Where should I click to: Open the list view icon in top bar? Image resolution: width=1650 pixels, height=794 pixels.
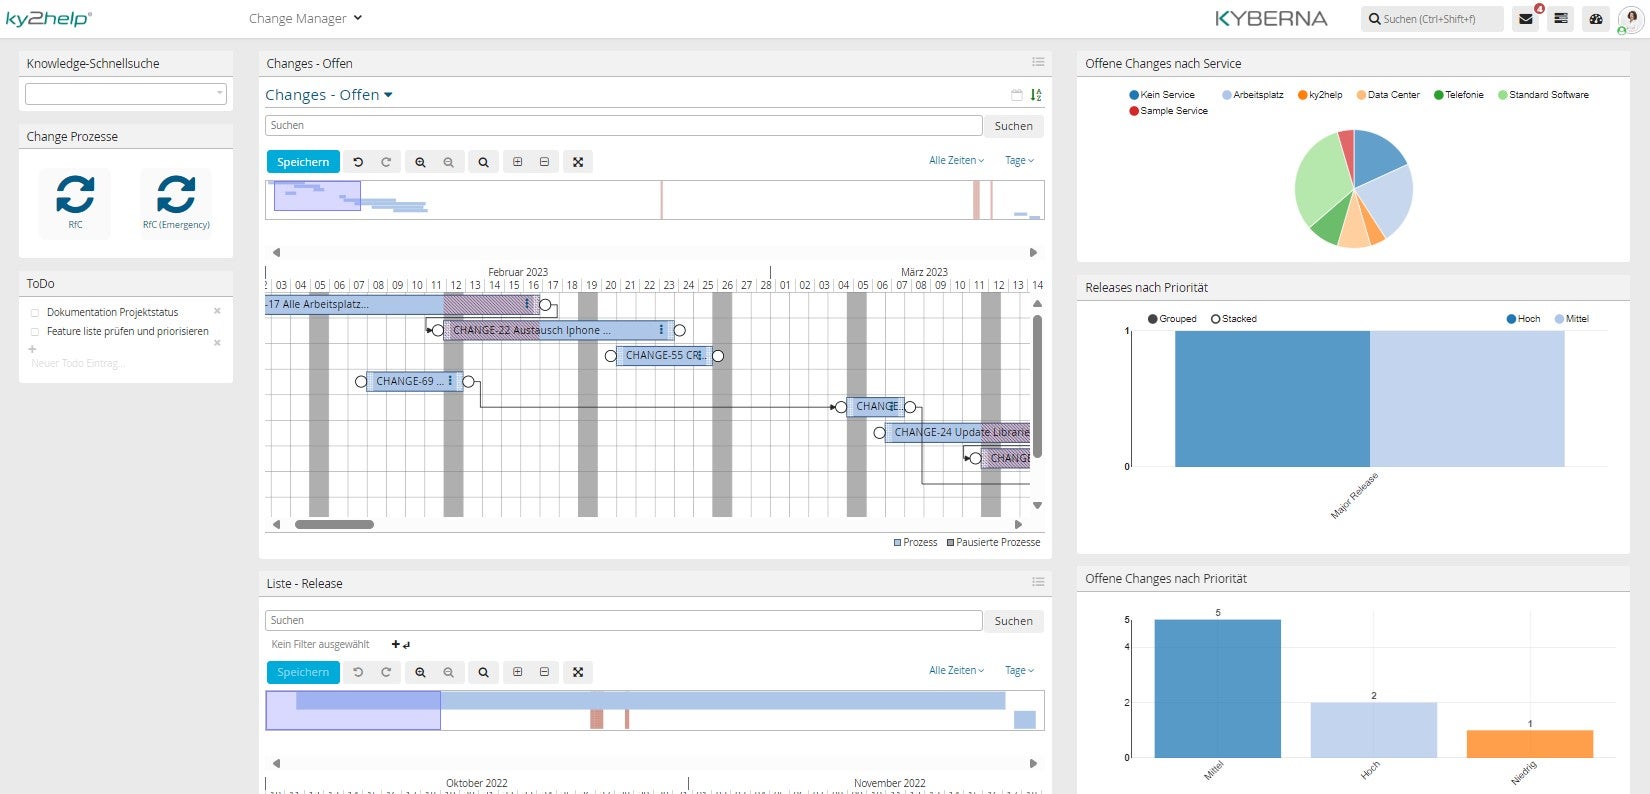1561,19
